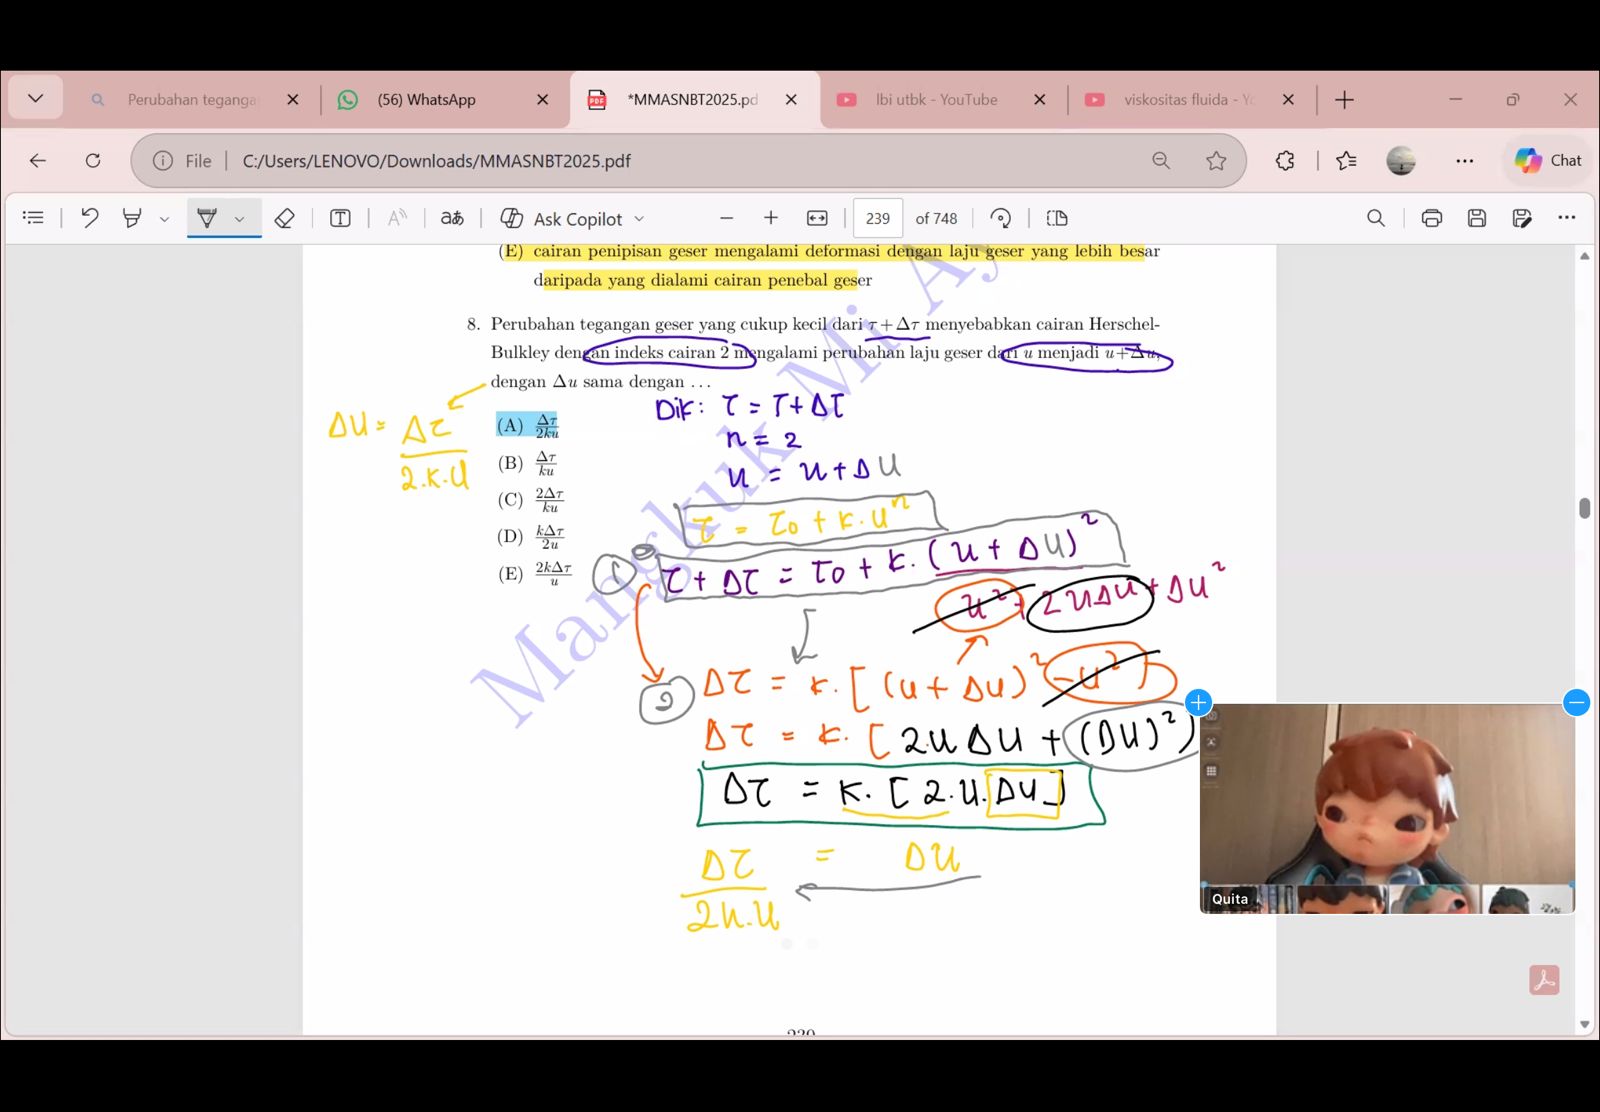Click the Read aloud icon

coord(397,218)
